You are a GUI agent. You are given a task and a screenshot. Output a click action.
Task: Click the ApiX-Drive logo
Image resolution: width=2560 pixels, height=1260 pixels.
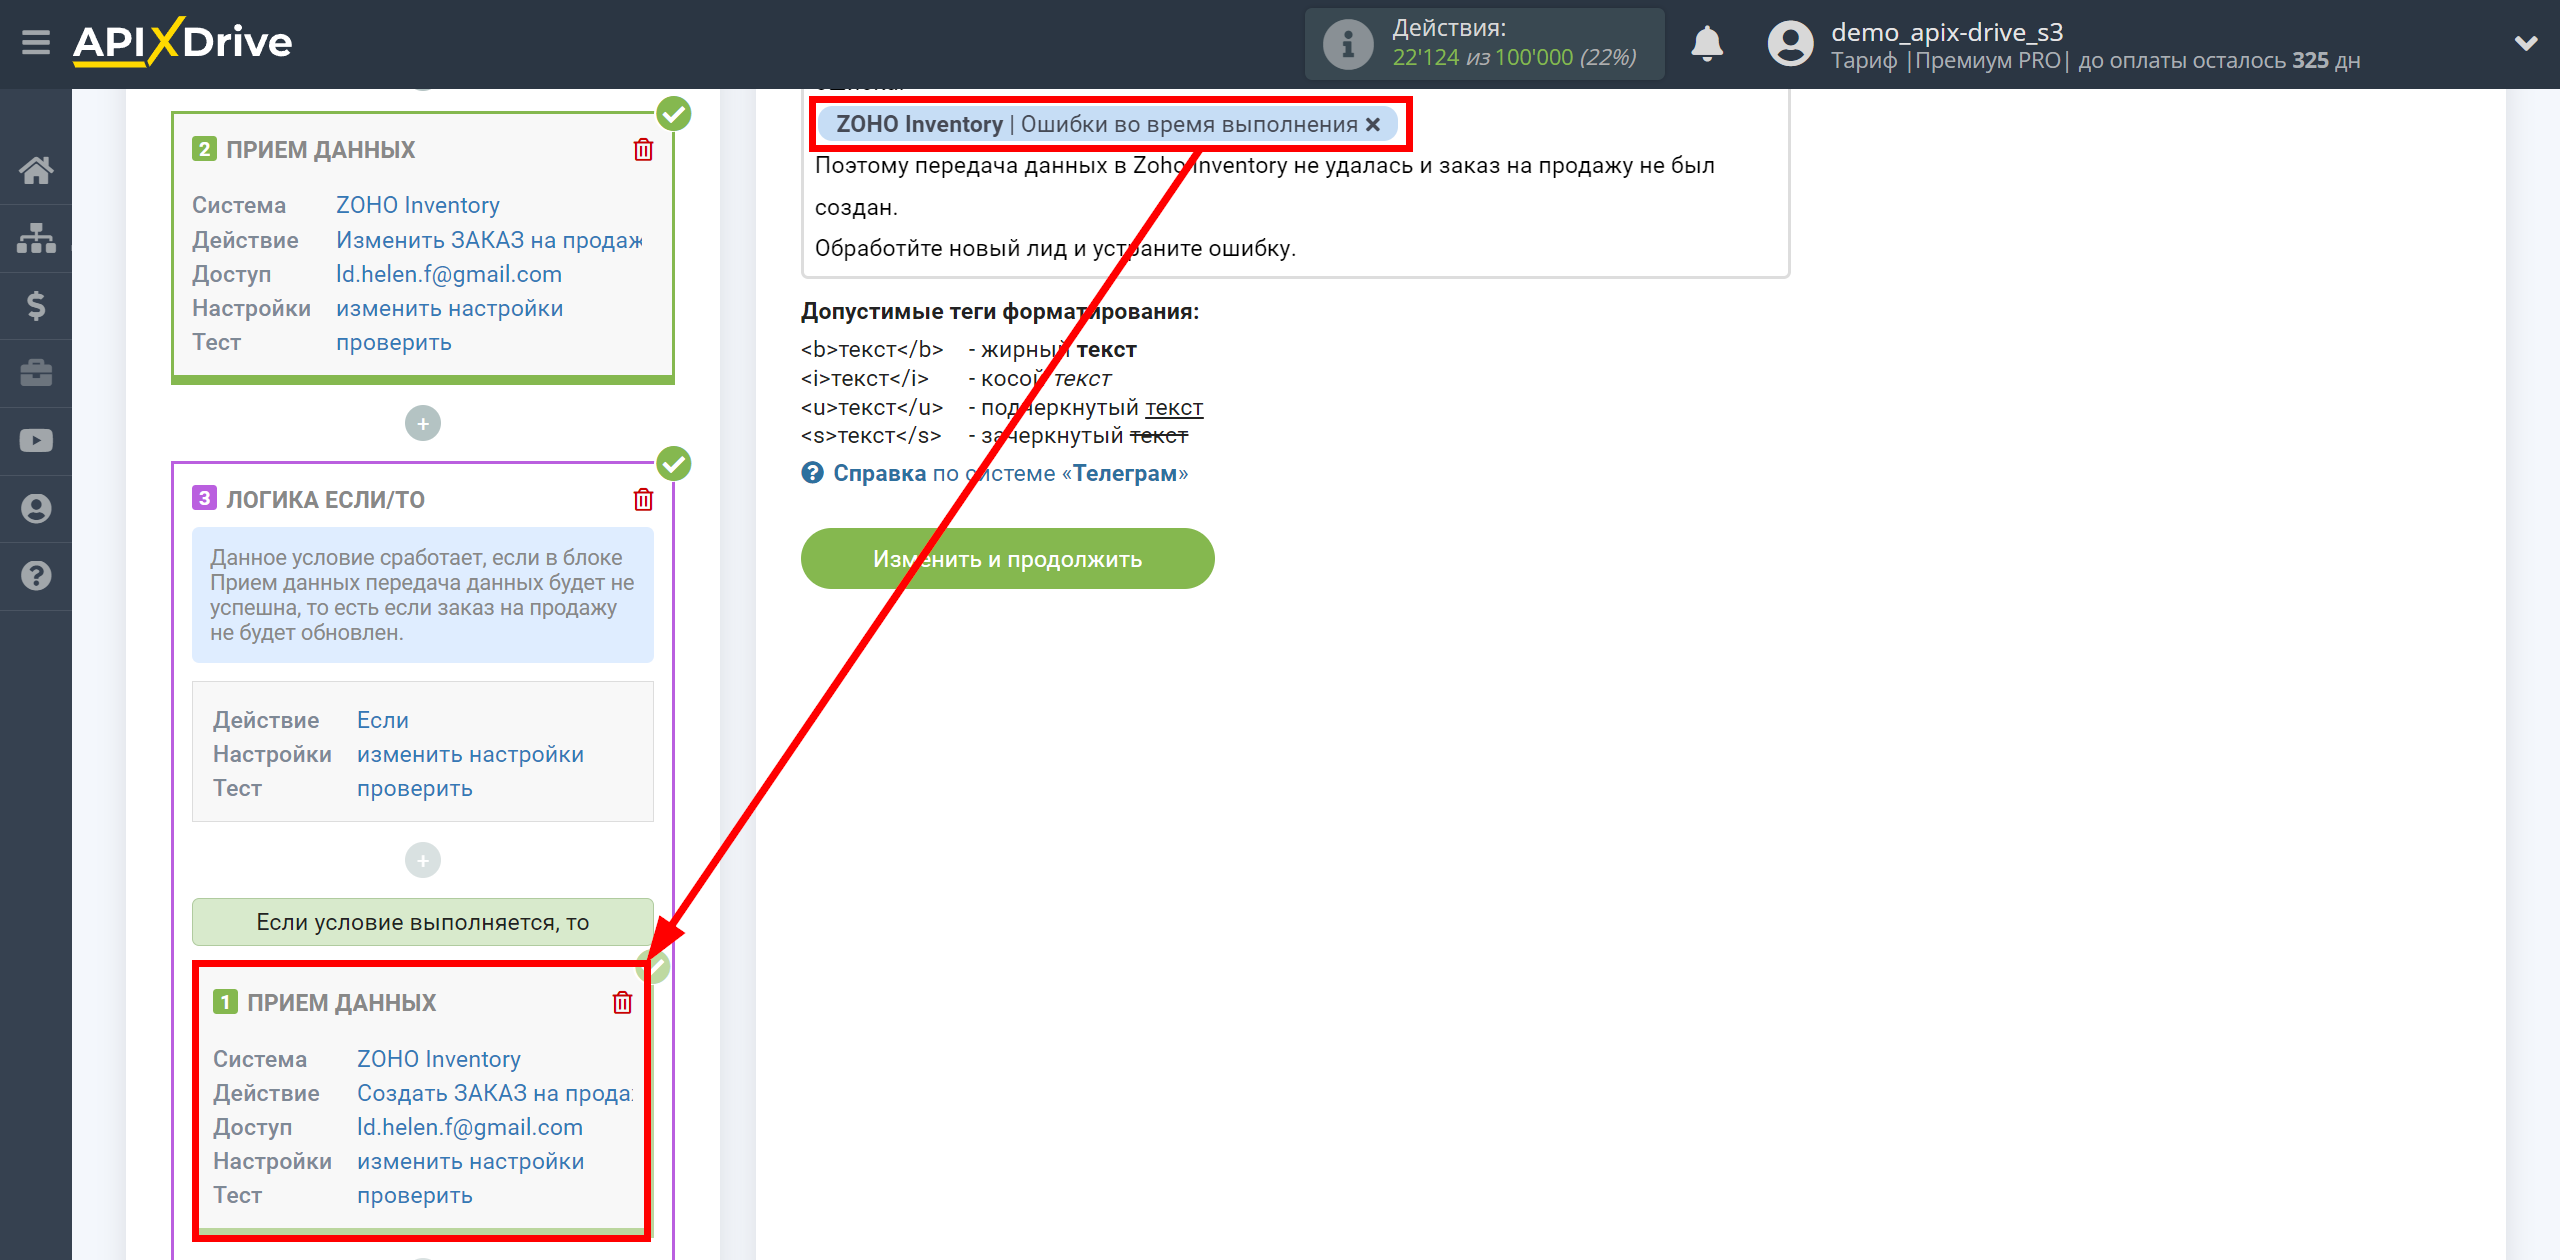183,42
